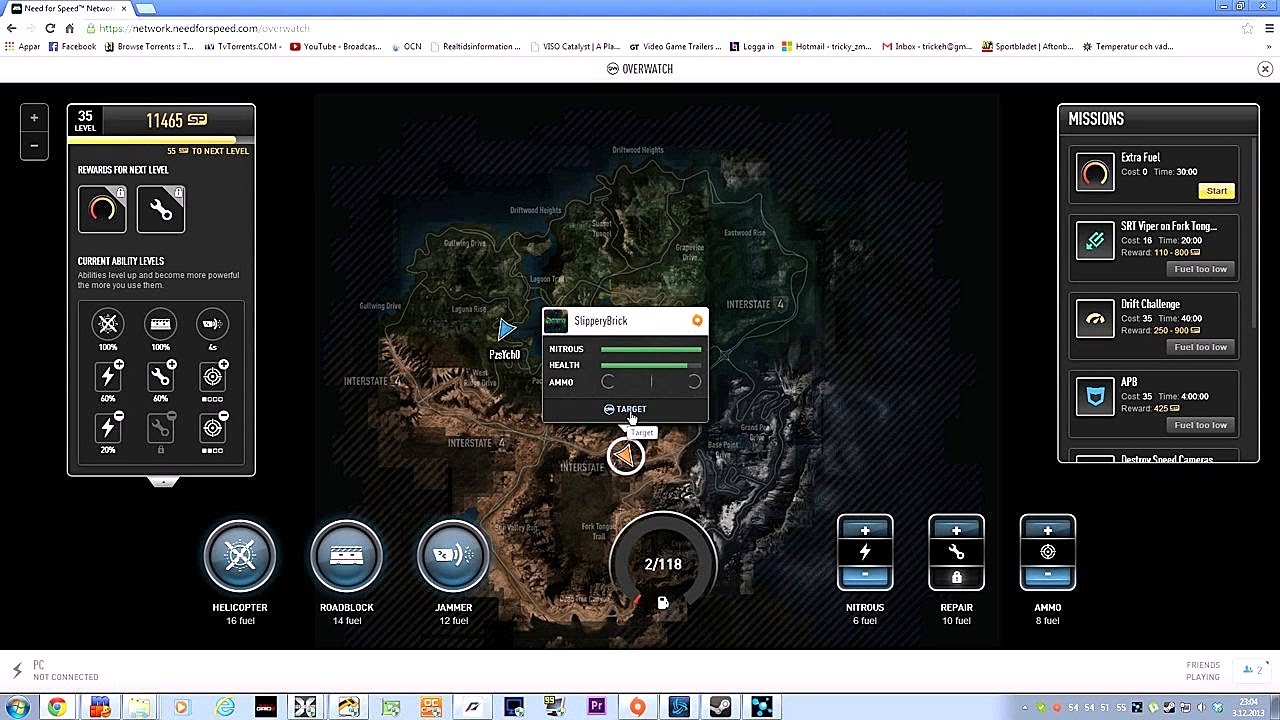Click SlipperyBrick's Health bar
The image size is (1280, 720).
click(651, 365)
